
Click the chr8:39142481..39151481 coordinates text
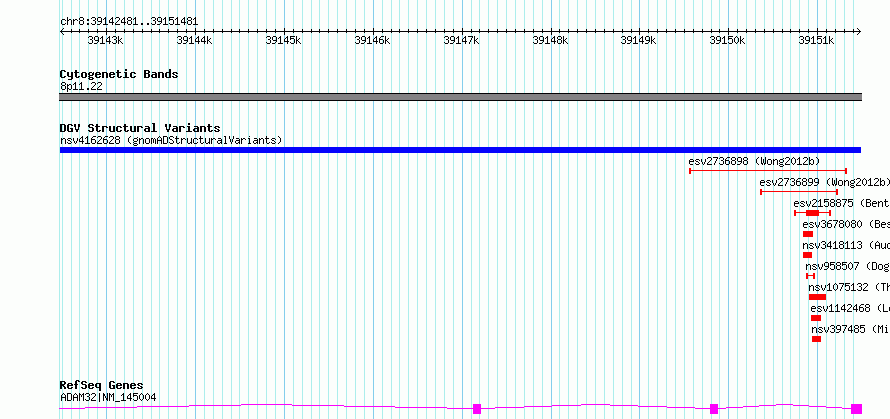click(129, 22)
